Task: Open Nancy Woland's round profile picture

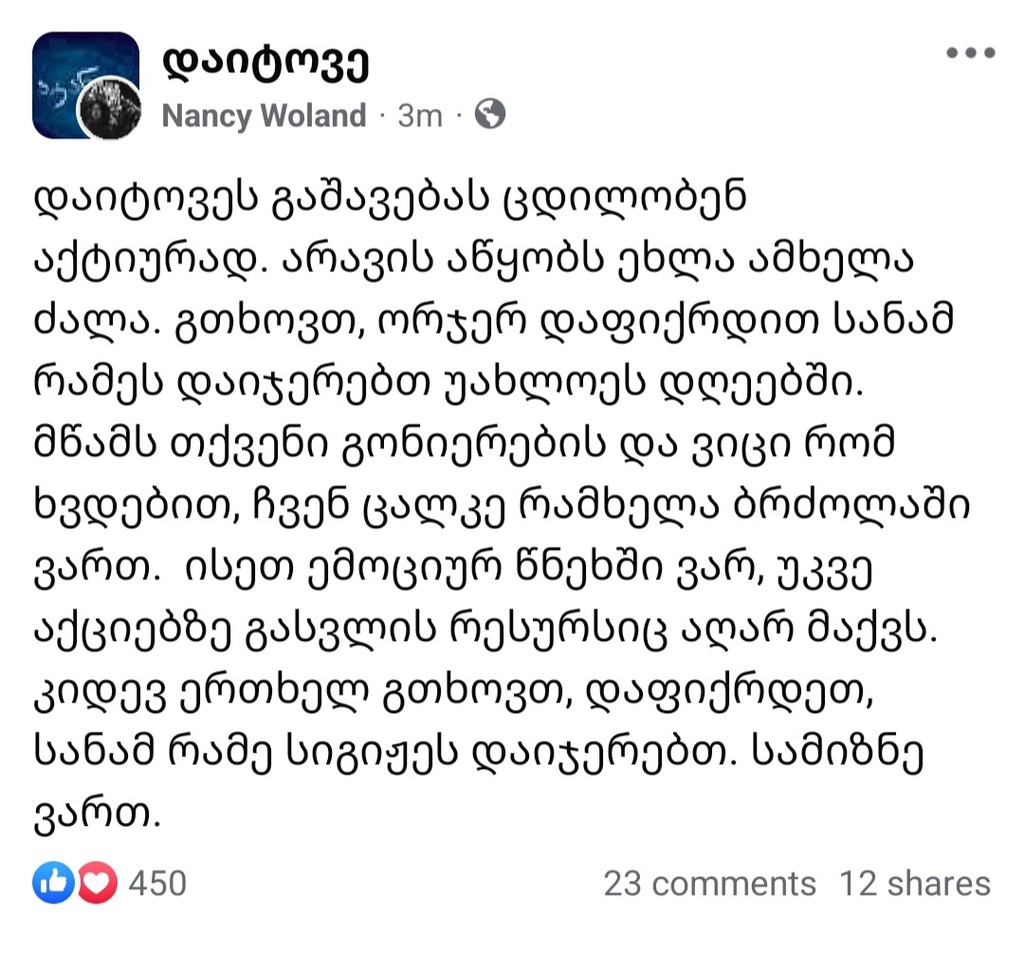Action: point(109,107)
